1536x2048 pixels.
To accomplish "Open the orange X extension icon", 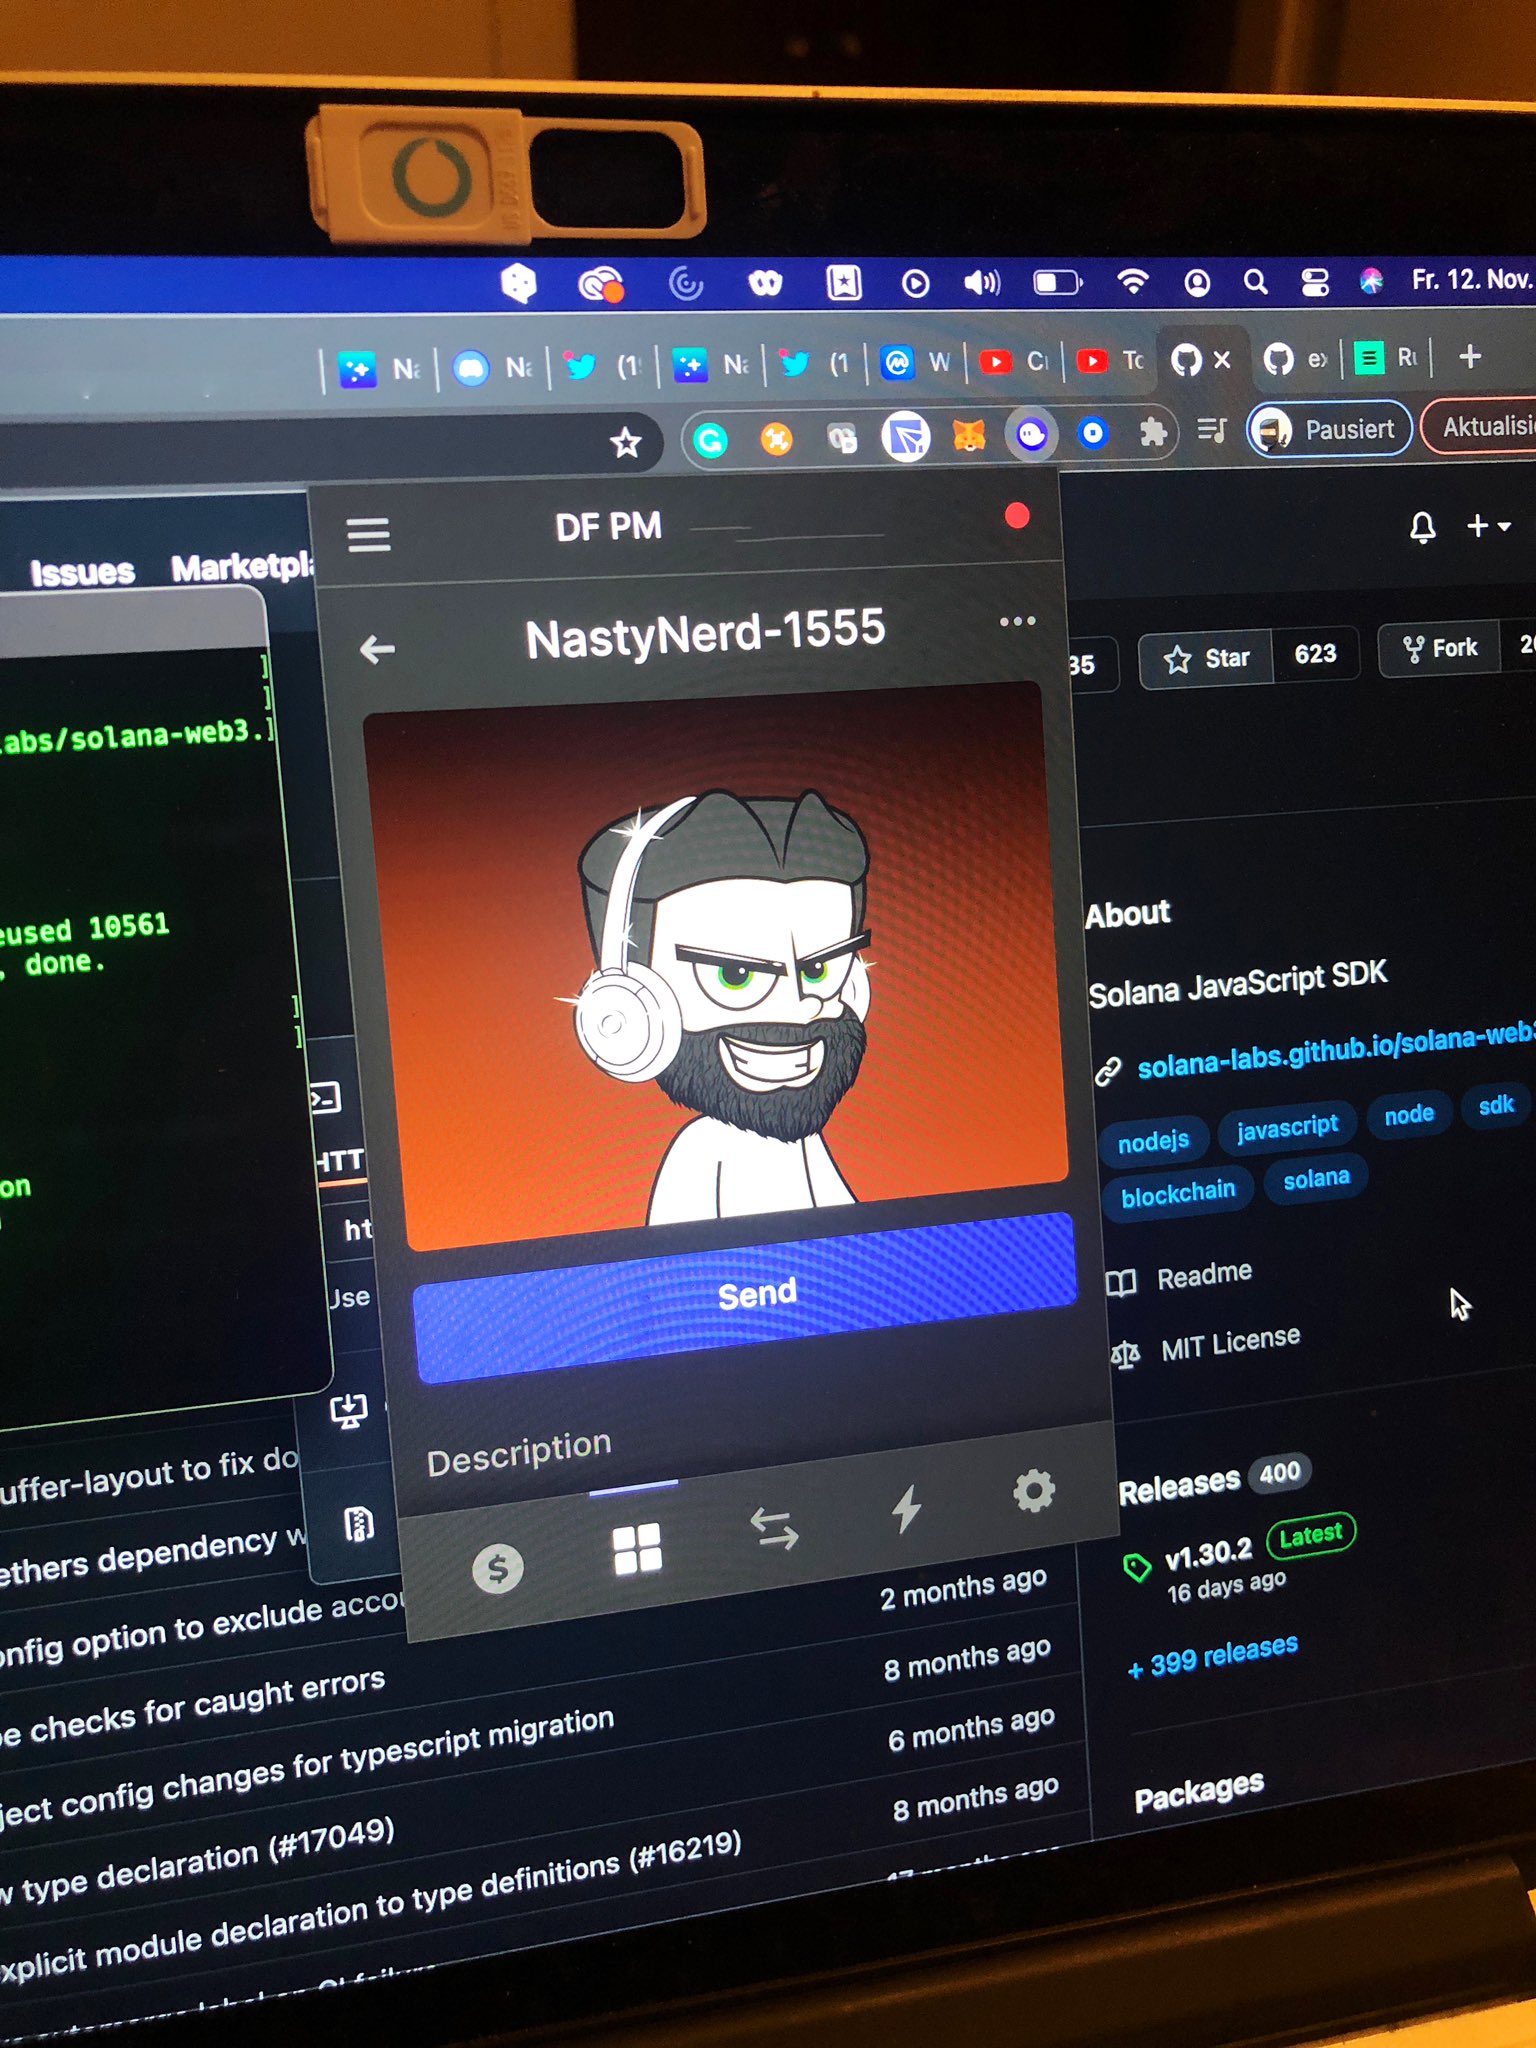I will pos(776,438).
